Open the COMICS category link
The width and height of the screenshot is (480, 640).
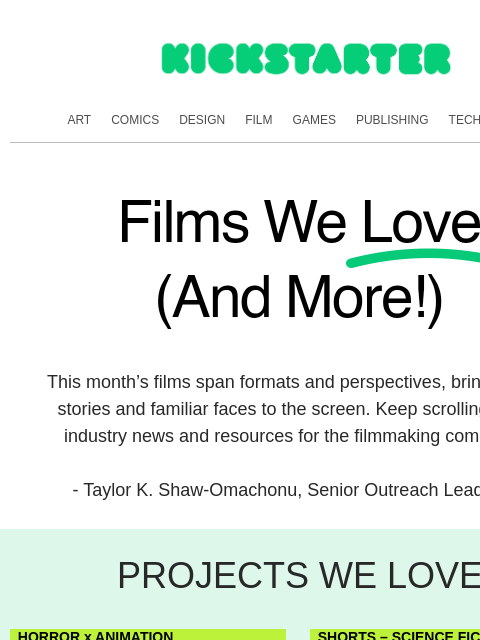[135, 120]
